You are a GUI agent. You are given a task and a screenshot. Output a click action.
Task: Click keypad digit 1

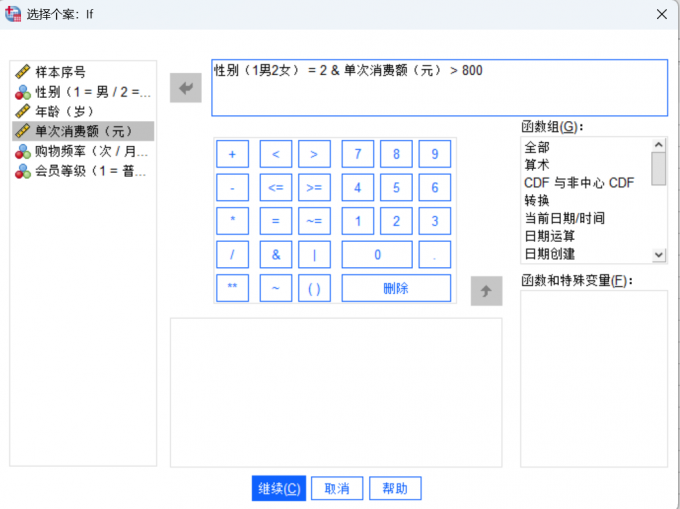[x=358, y=221]
